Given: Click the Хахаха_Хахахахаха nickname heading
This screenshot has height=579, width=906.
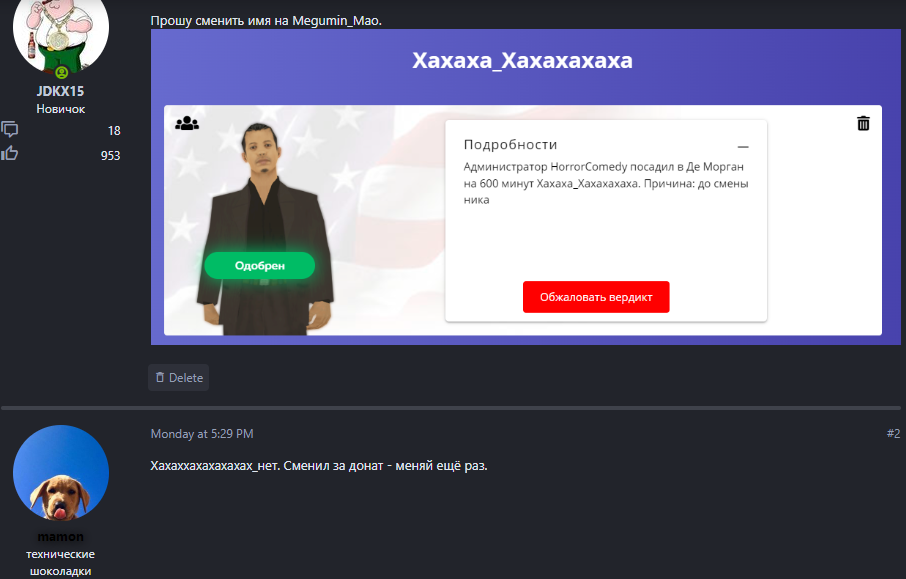Looking at the screenshot, I should [522, 60].
